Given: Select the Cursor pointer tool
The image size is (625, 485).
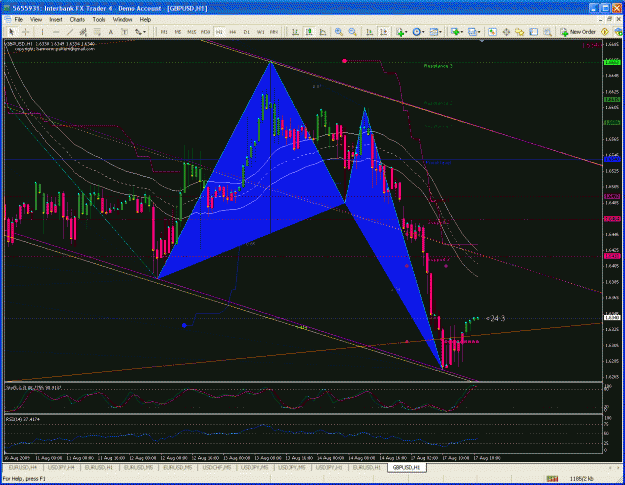Looking at the screenshot, I should point(11,32).
